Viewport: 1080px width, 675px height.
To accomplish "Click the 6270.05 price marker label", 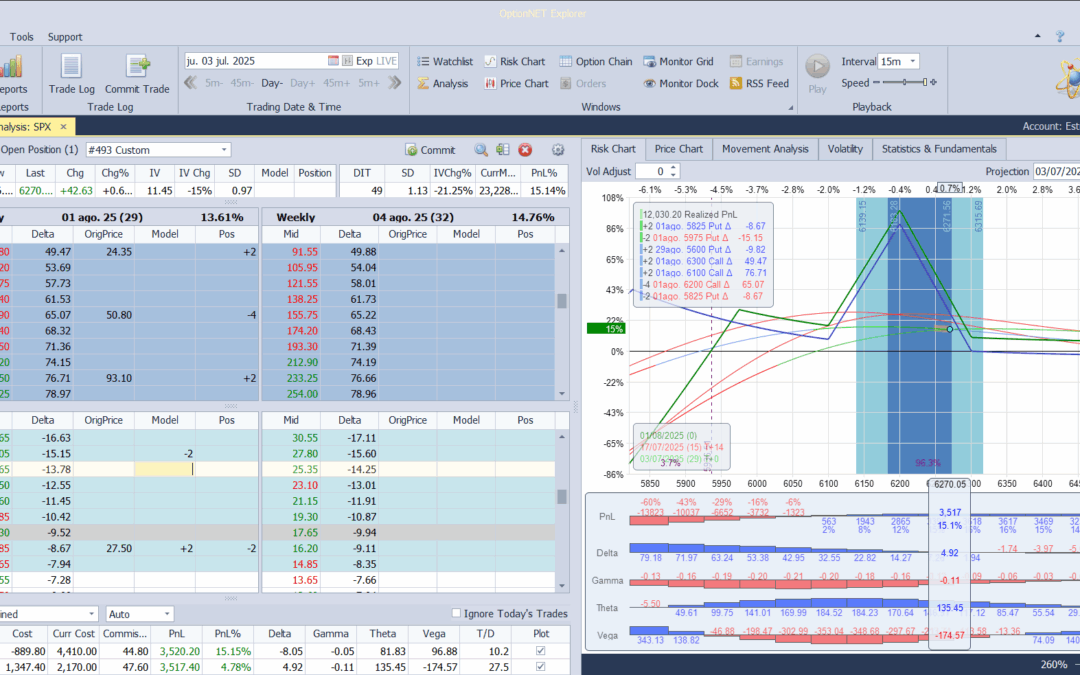I will [x=950, y=484].
